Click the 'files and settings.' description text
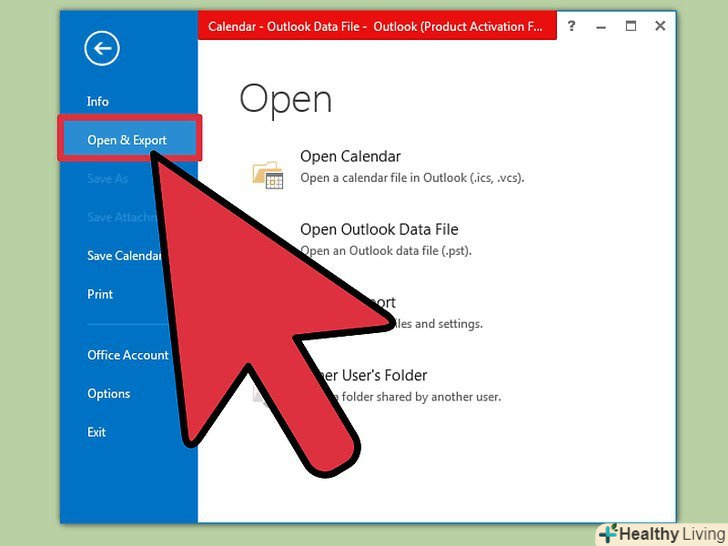 (438, 324)
